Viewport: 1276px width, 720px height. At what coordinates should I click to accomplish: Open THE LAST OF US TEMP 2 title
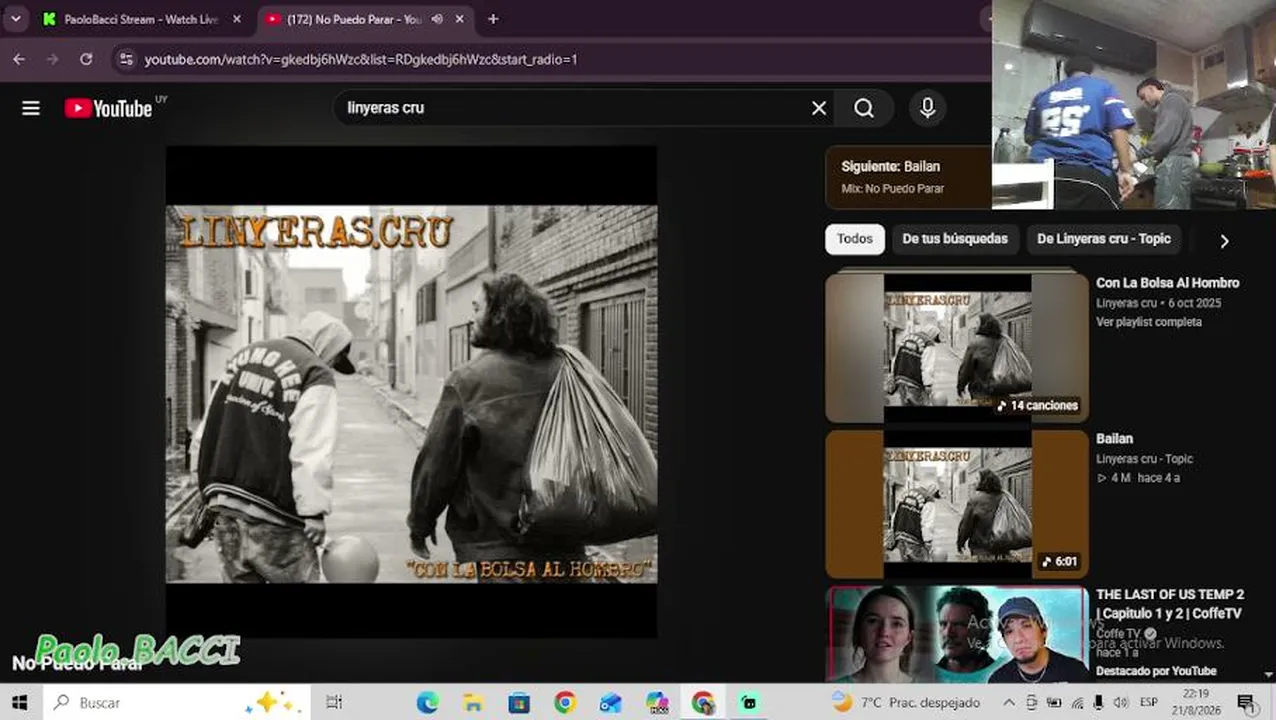coord(1170,604)
